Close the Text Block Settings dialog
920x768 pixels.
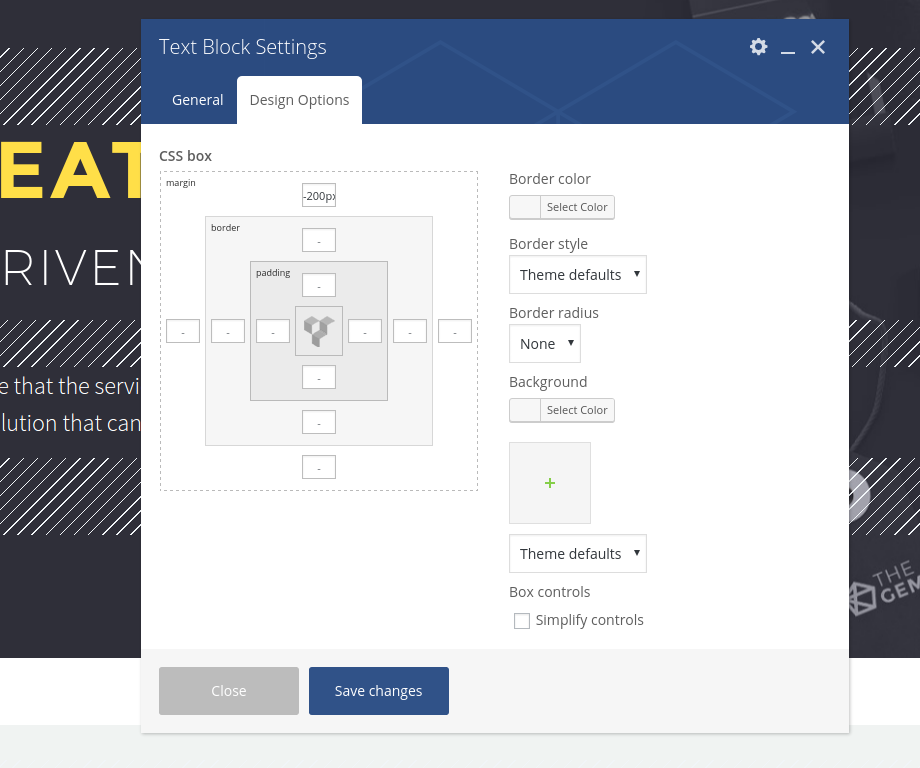pos(818,47)
